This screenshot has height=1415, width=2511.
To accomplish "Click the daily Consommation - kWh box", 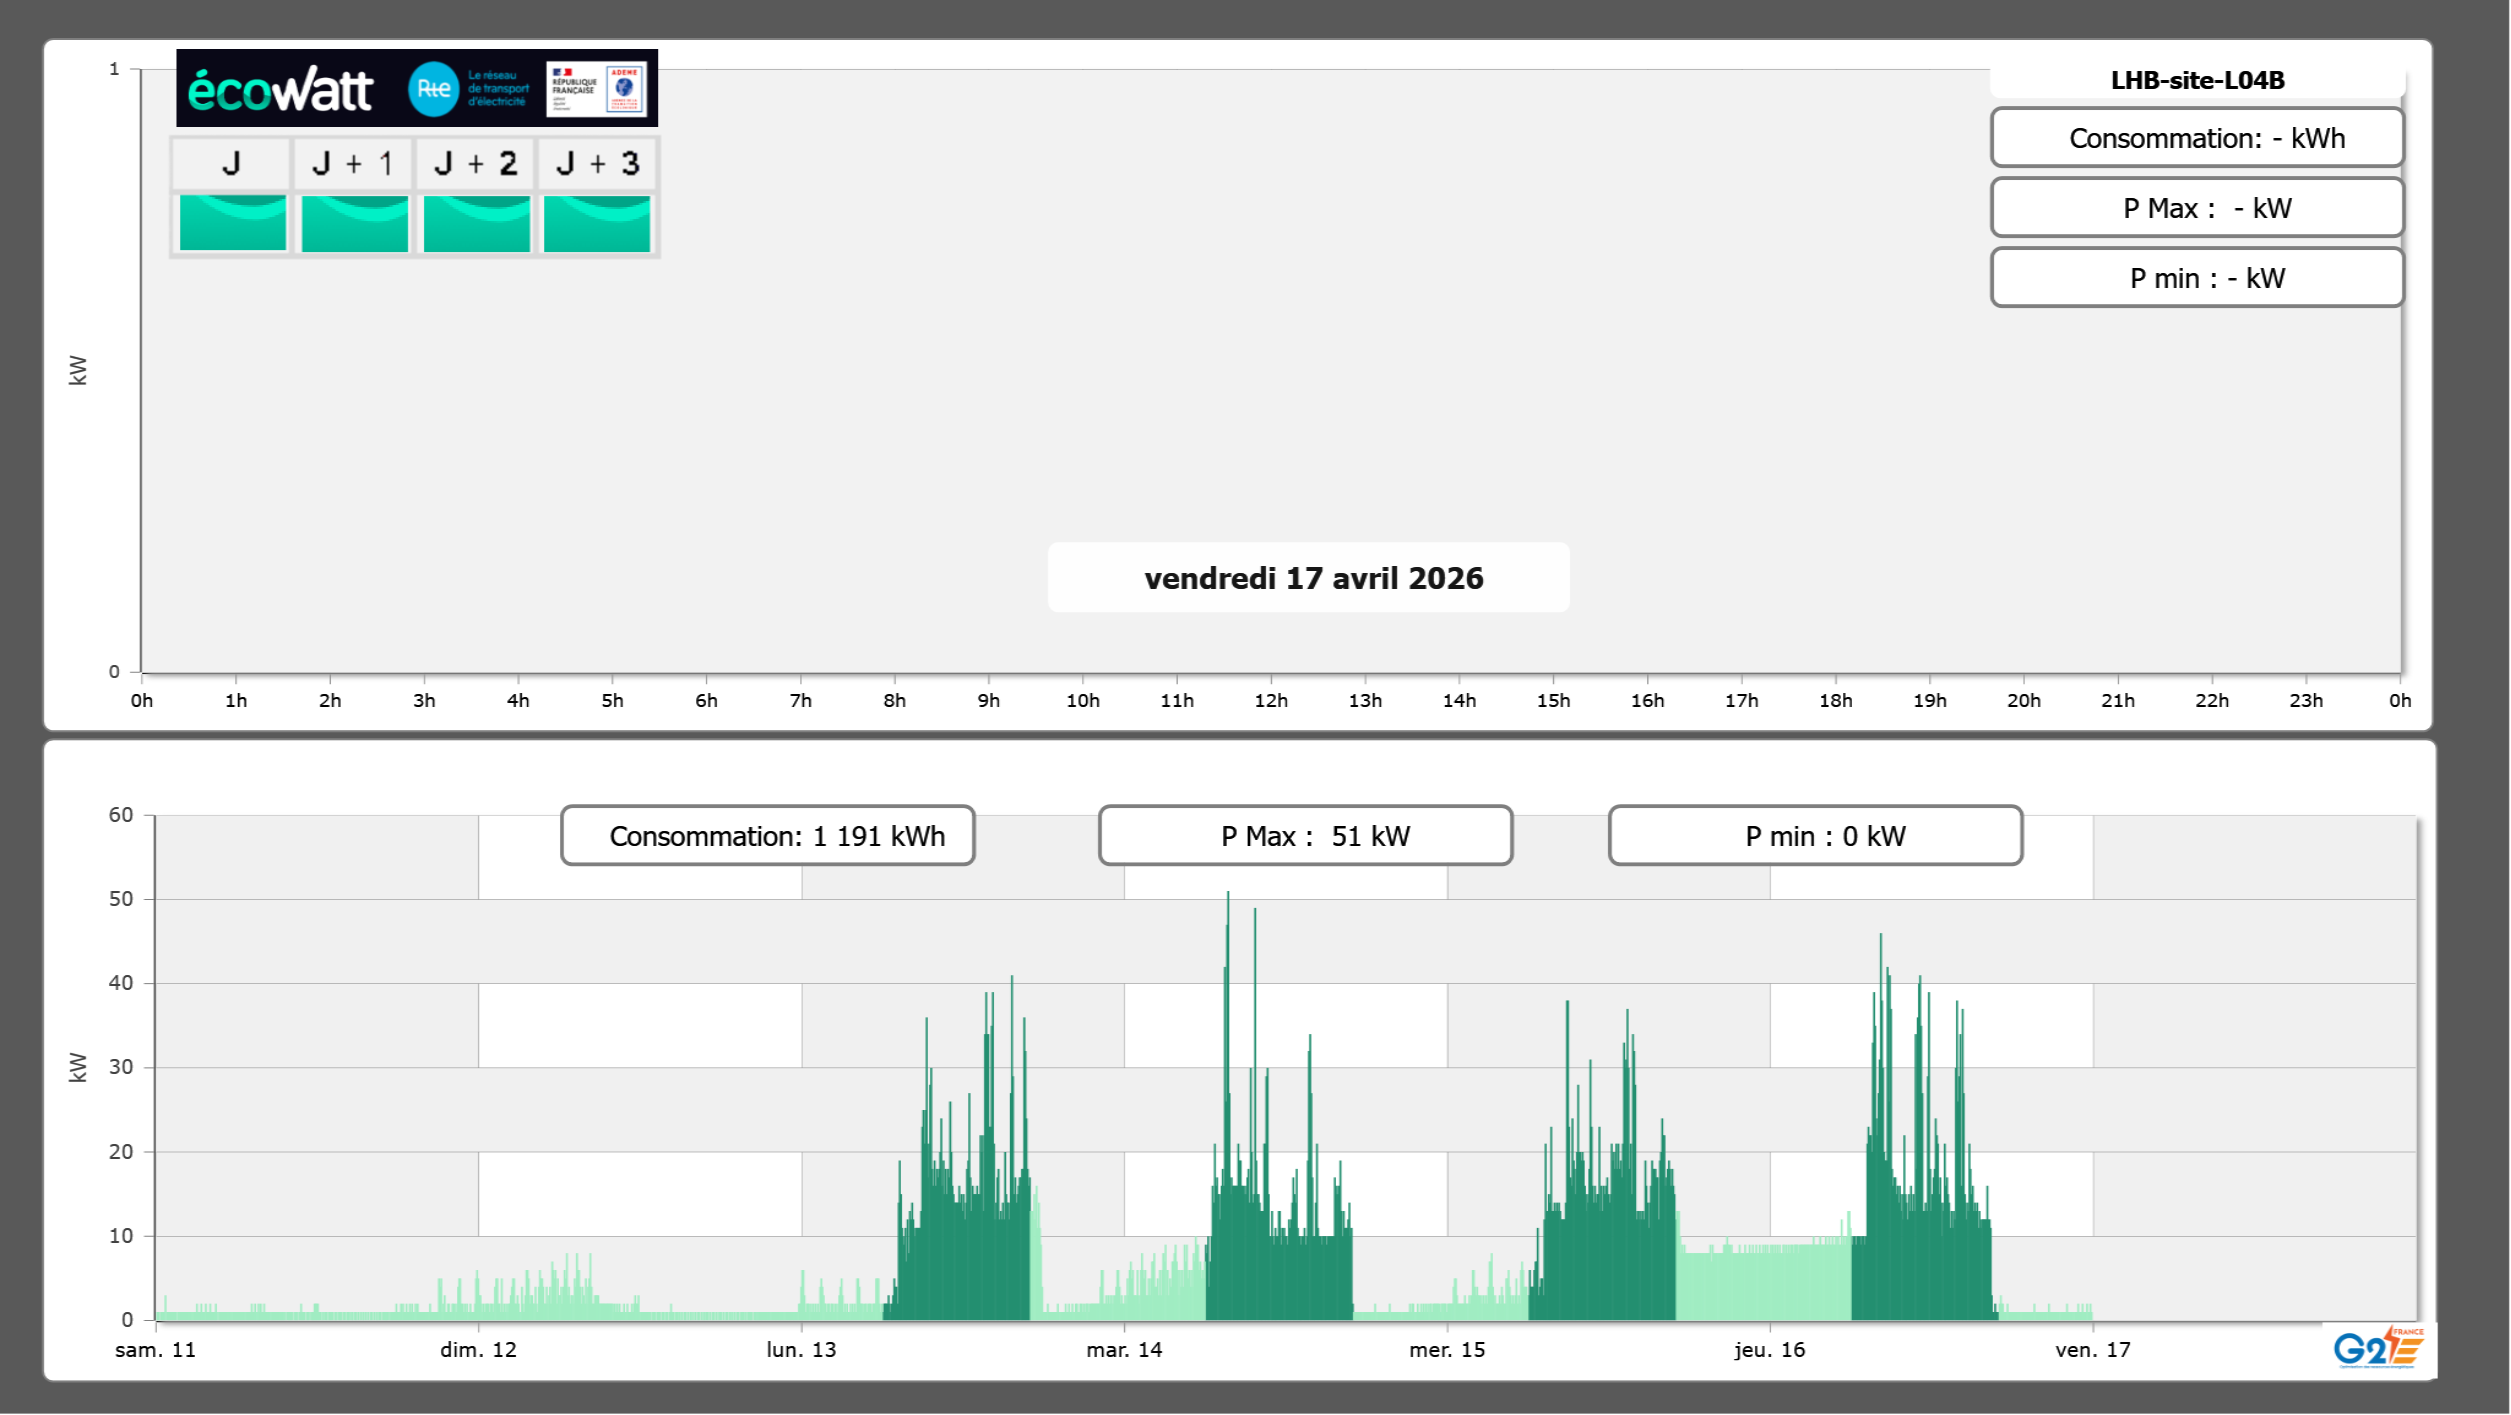I will coord(2197,138).
